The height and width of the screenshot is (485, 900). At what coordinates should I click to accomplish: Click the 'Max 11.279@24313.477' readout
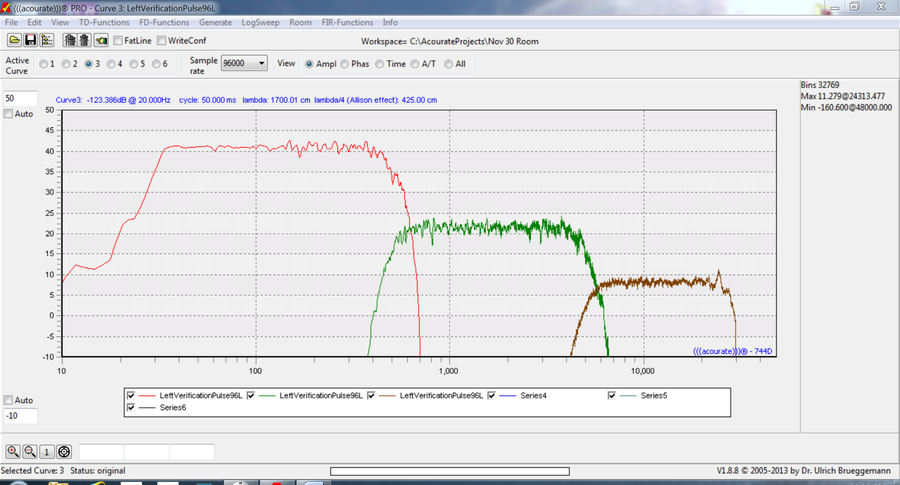pos(843,96)
